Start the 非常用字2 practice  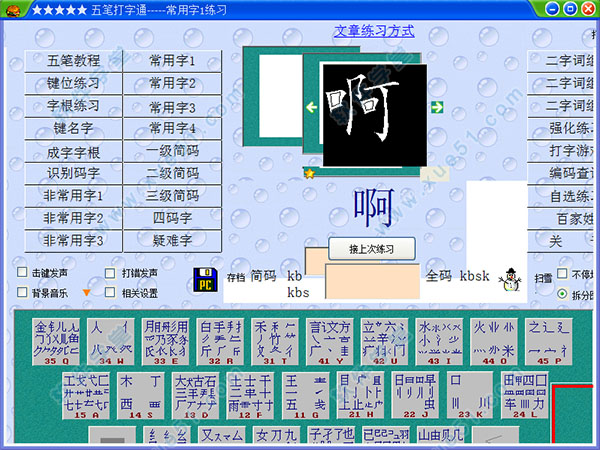click(x=73, y=218)
